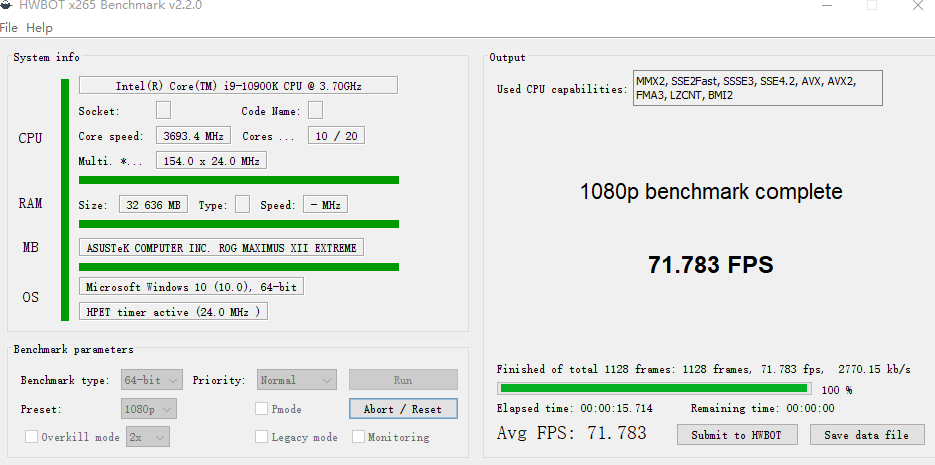
Task: Close the benchmark window
Action: click(918, 5)
